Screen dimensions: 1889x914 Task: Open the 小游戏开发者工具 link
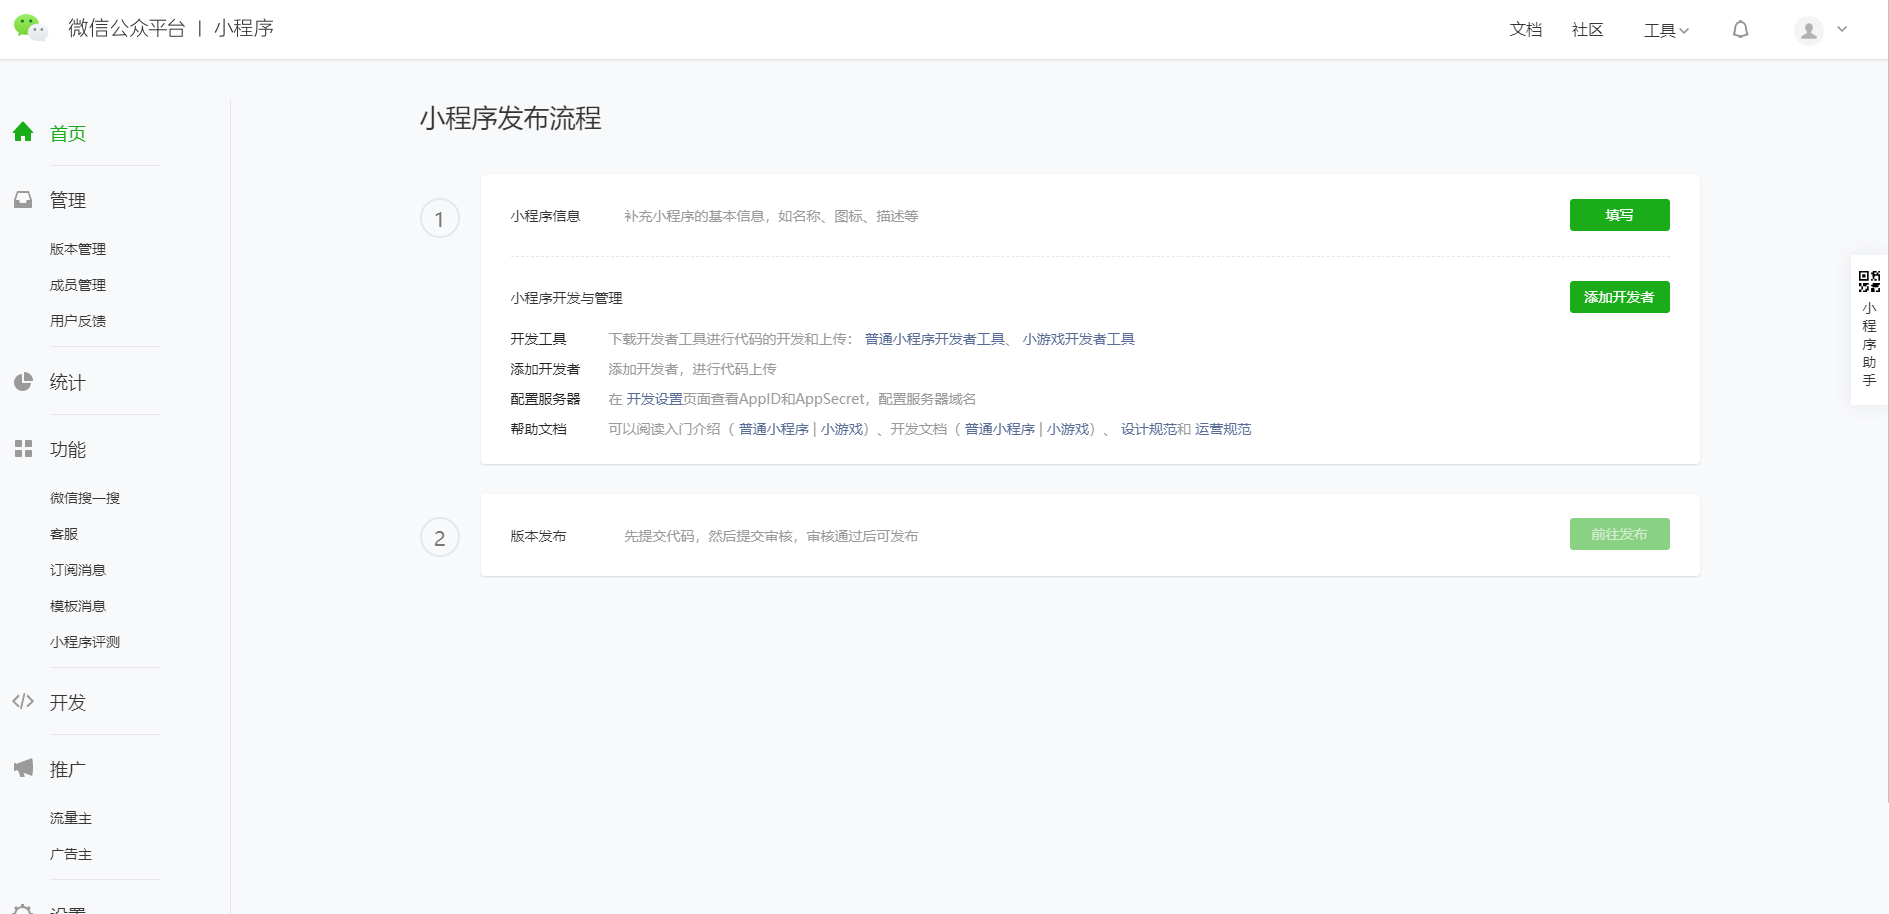pyautogui.click(x=1078, y=339)
